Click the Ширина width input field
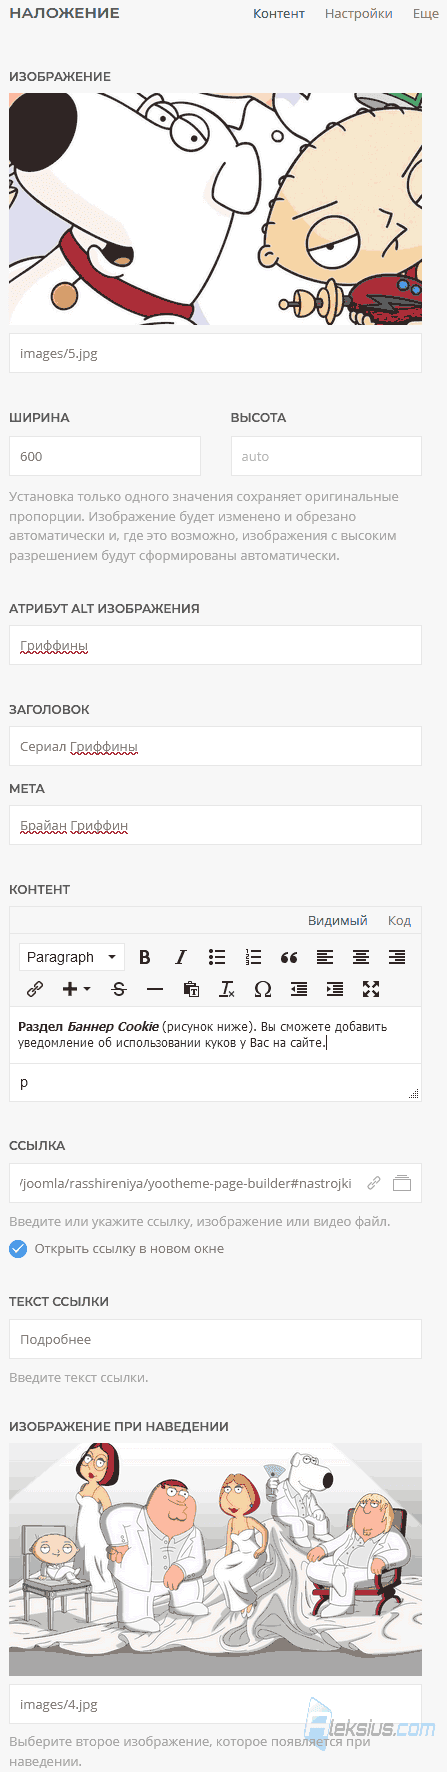 [105, 456]
